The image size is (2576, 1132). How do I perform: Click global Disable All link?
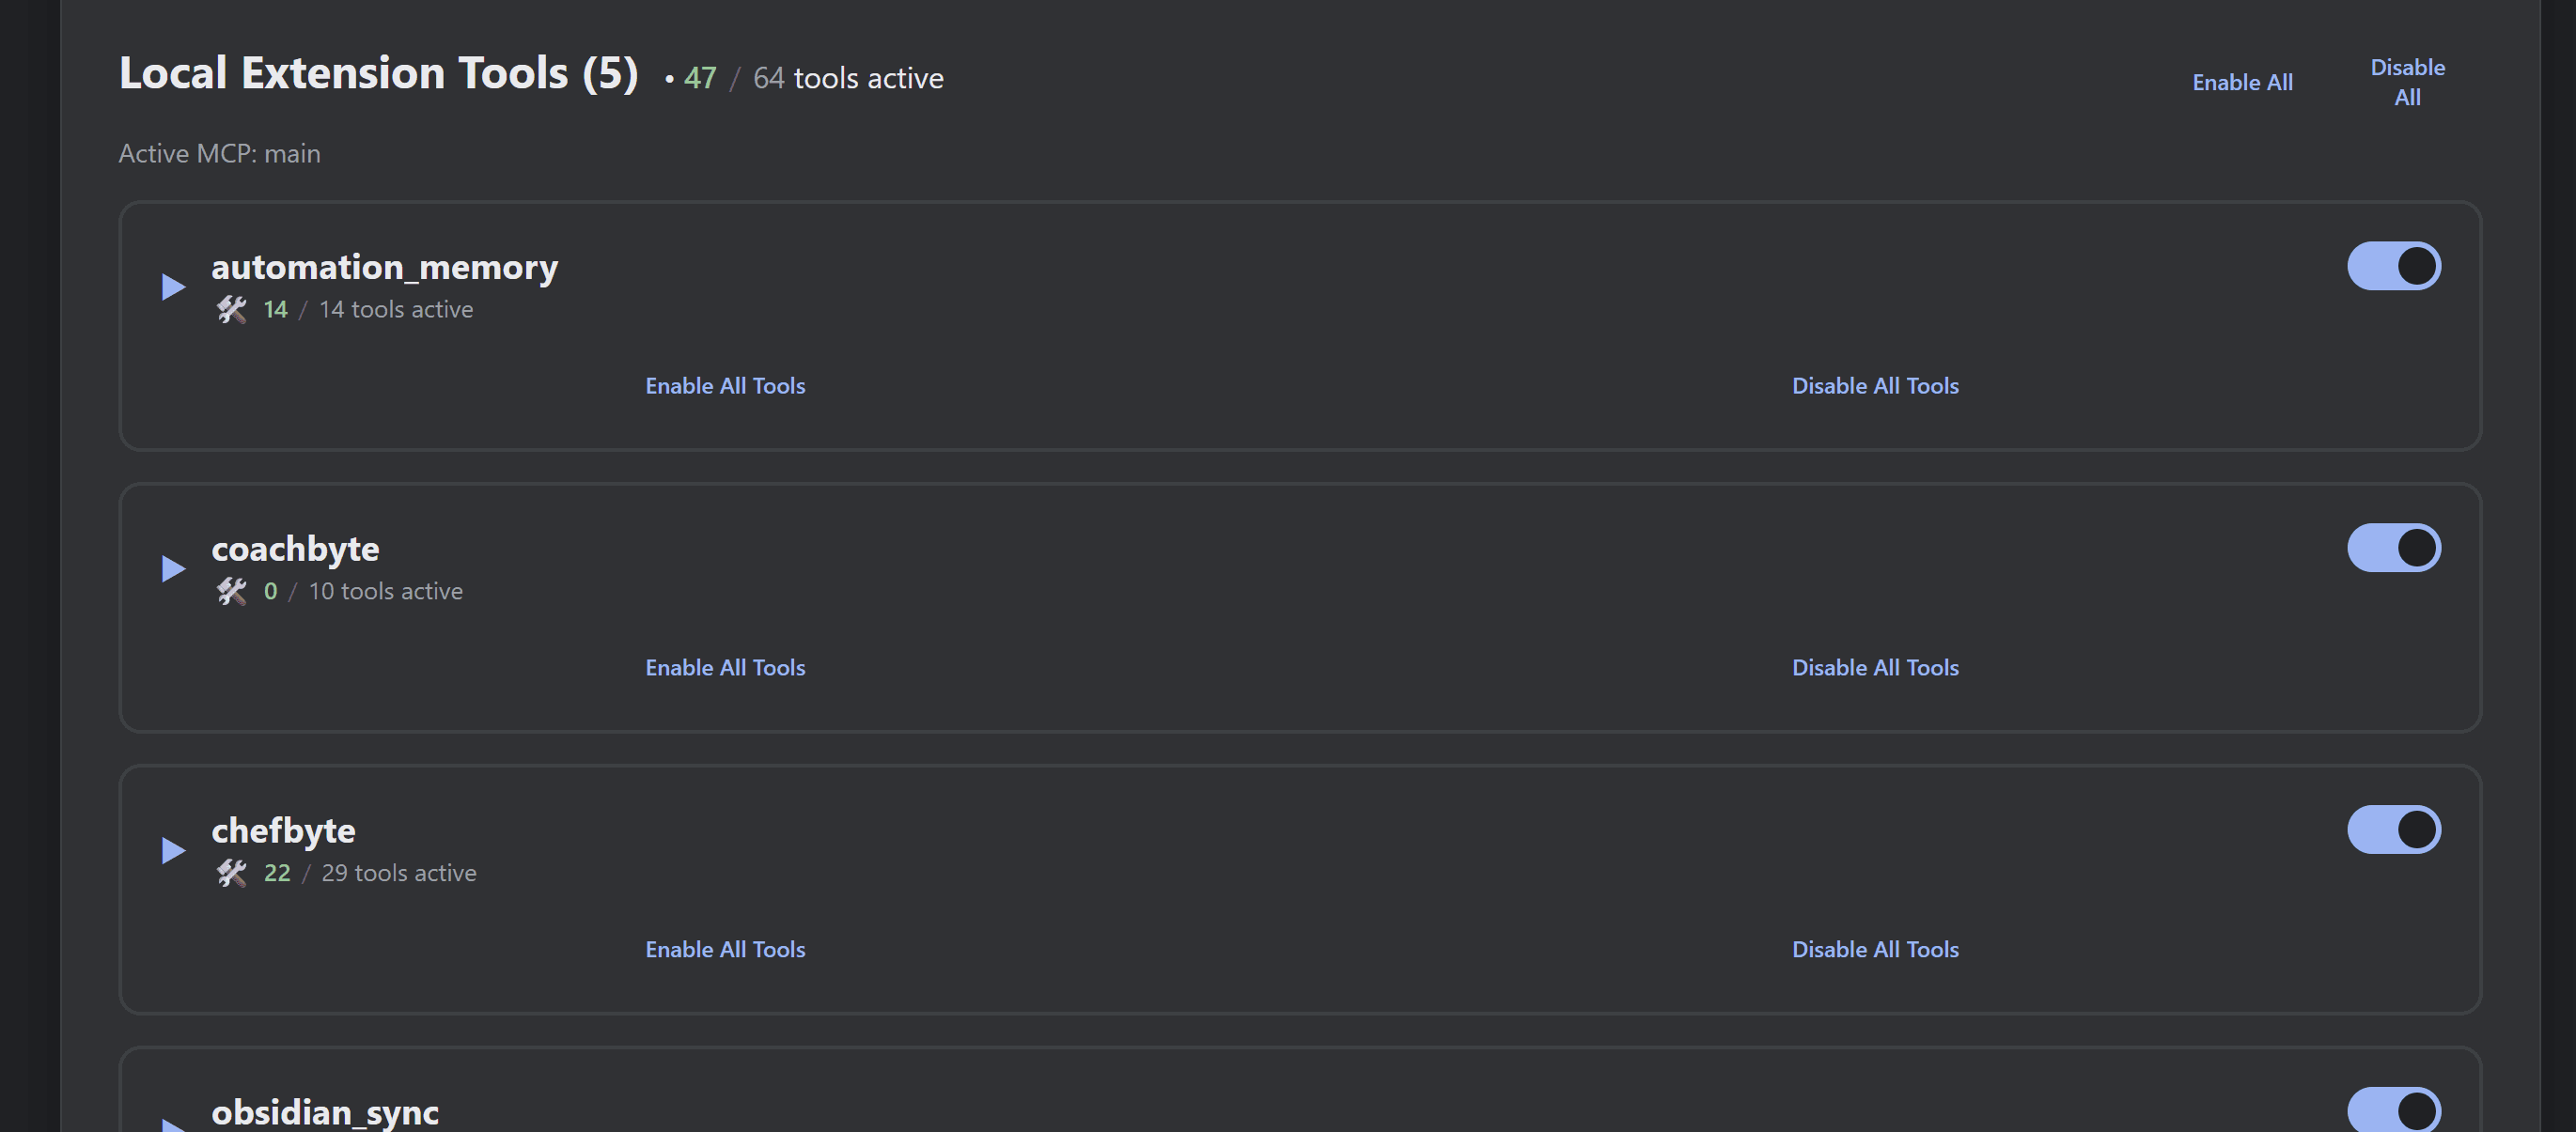2407,83
